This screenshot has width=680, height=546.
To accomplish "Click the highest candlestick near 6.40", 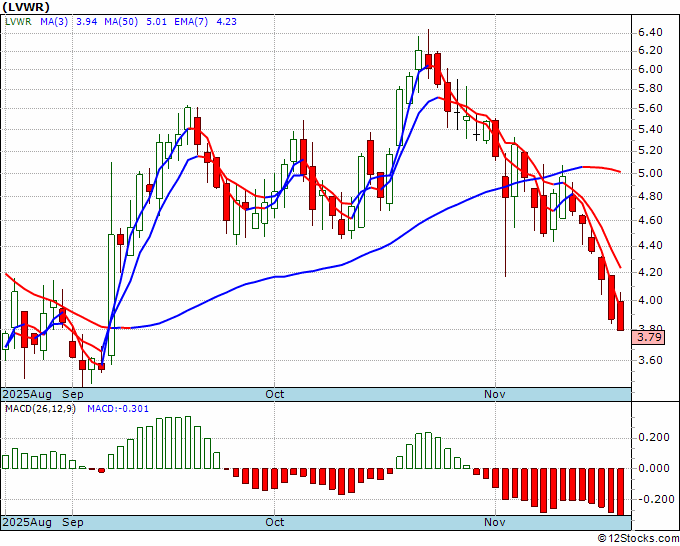I will (428, 54).
